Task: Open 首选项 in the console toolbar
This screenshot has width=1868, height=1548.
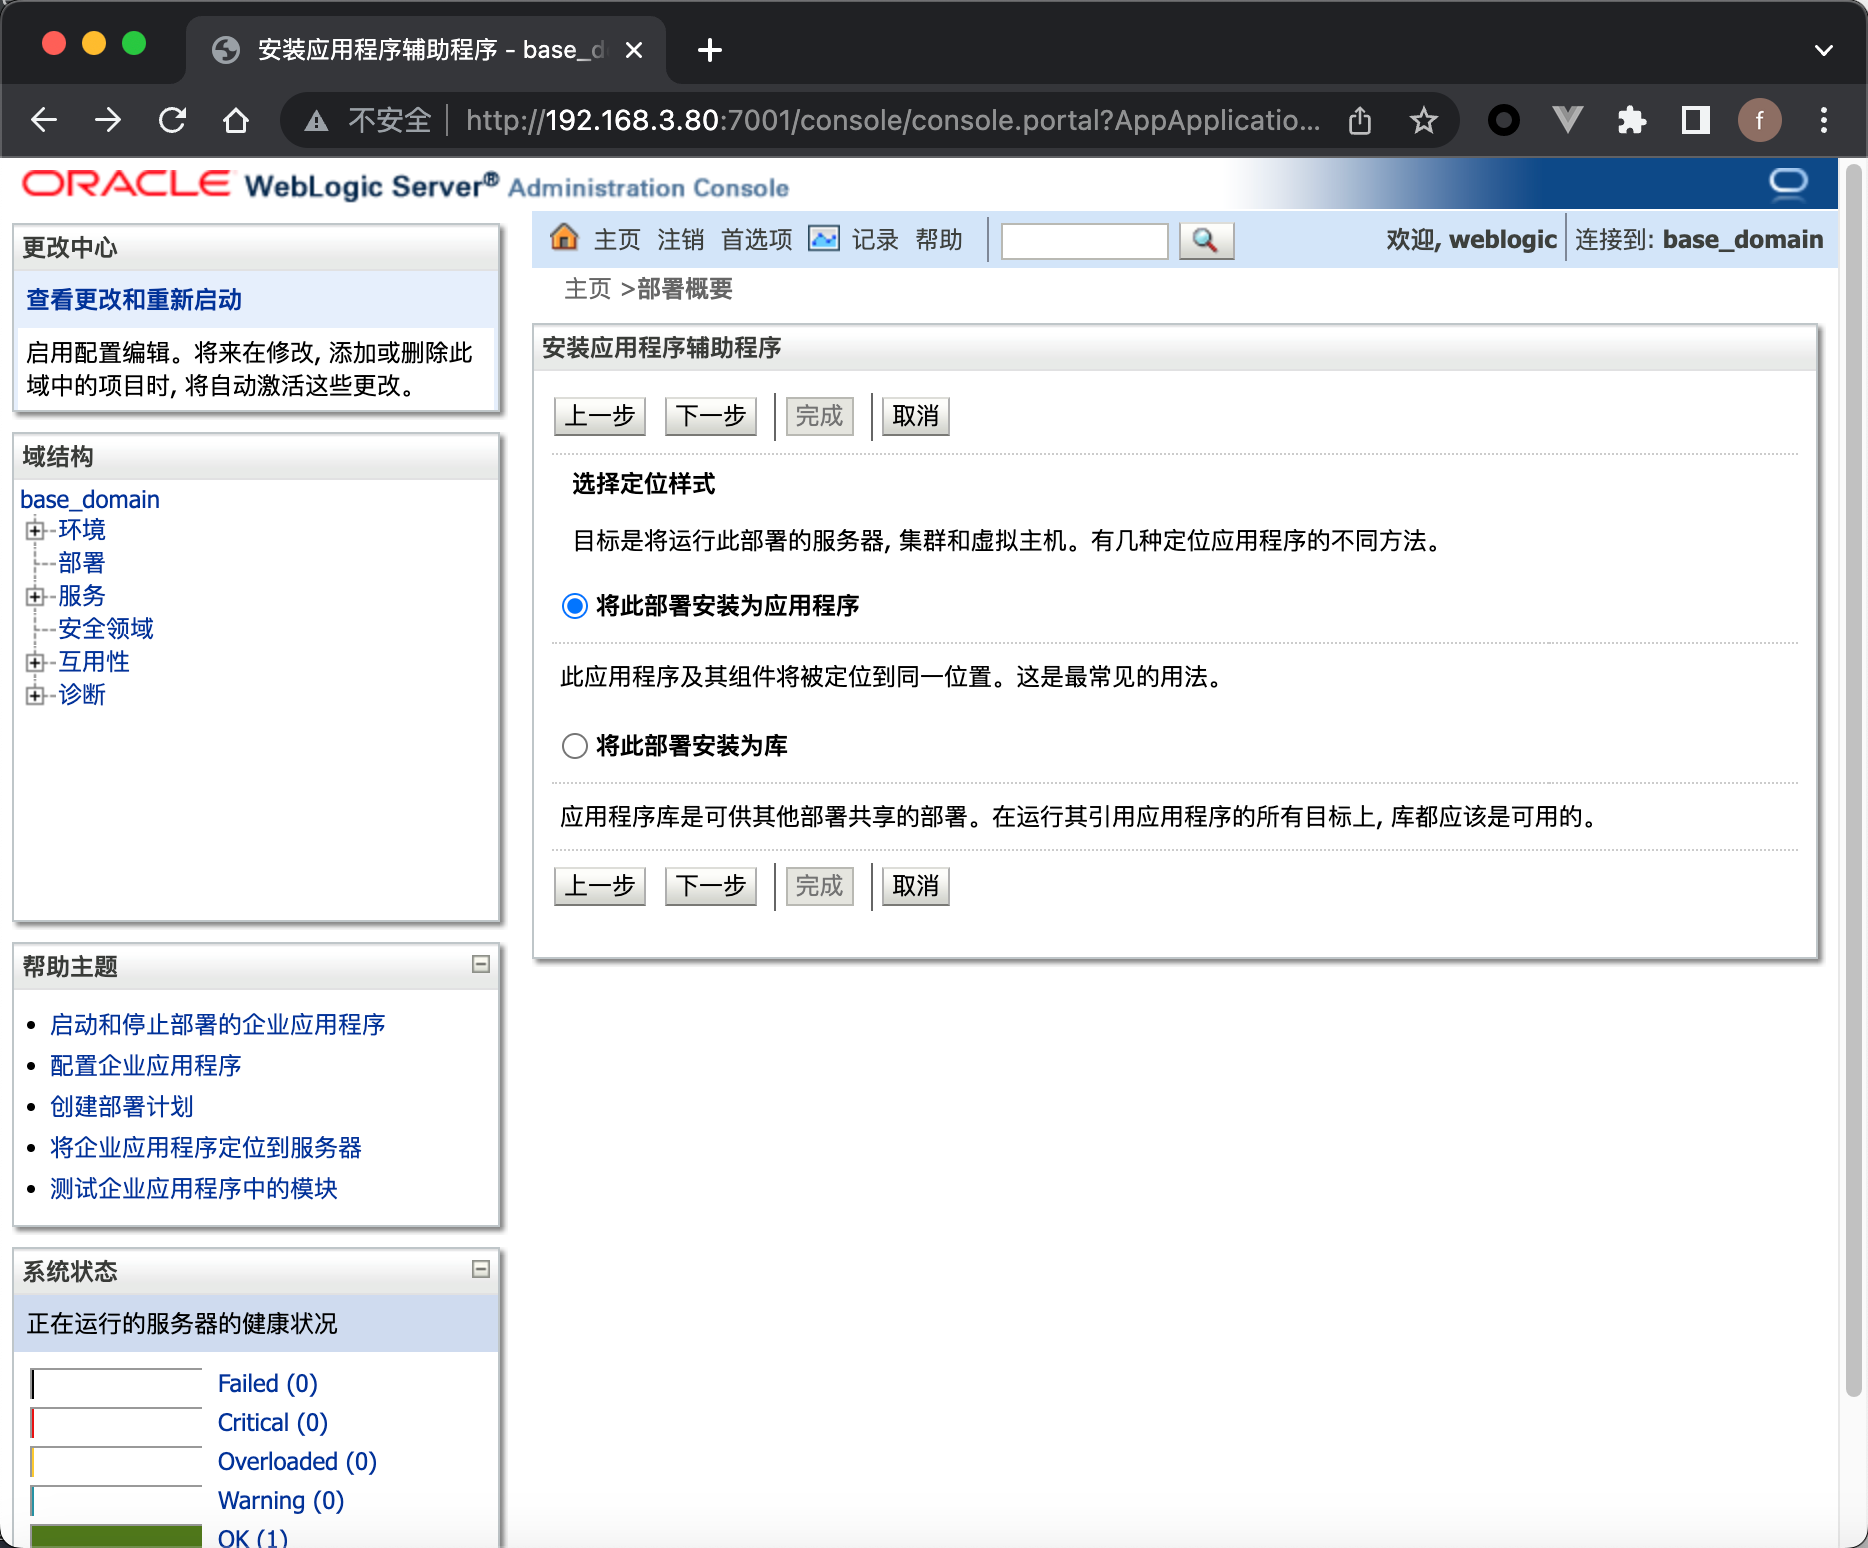Action: 756,240
